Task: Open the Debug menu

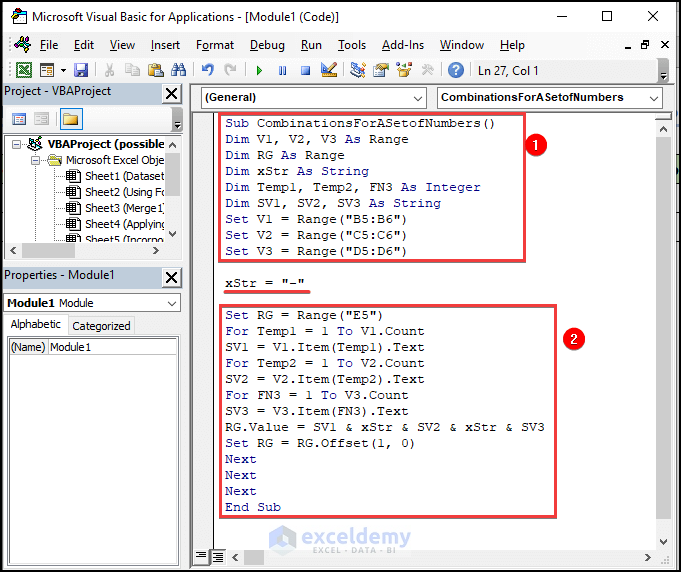Action: 267,45
